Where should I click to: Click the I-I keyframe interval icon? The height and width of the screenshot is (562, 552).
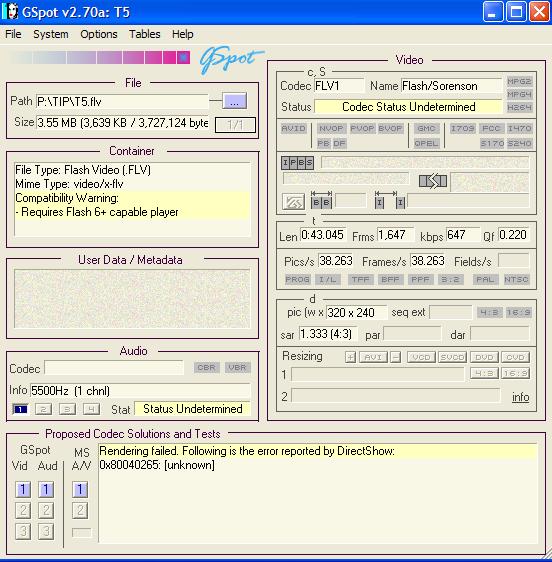pyautogui.click(x=390, y=200)
